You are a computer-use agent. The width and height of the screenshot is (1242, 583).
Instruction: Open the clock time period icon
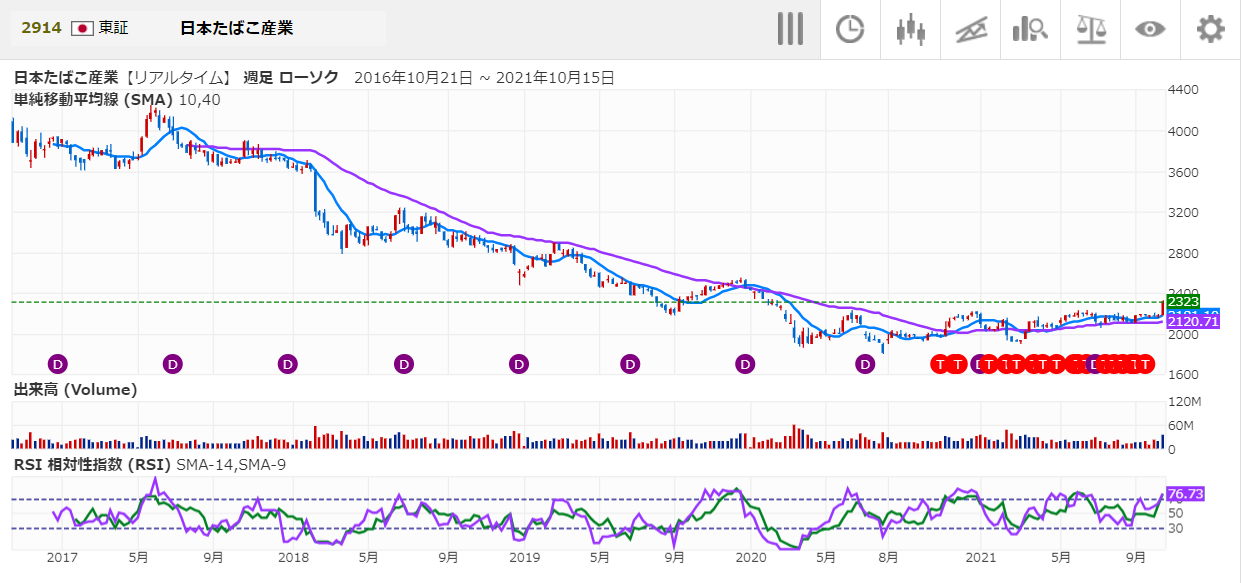coord(850,29)
